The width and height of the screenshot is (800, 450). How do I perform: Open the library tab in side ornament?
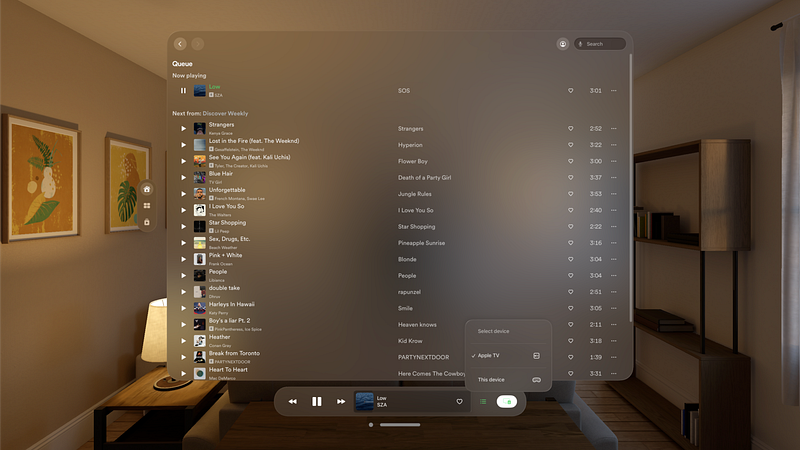point(147,222)
